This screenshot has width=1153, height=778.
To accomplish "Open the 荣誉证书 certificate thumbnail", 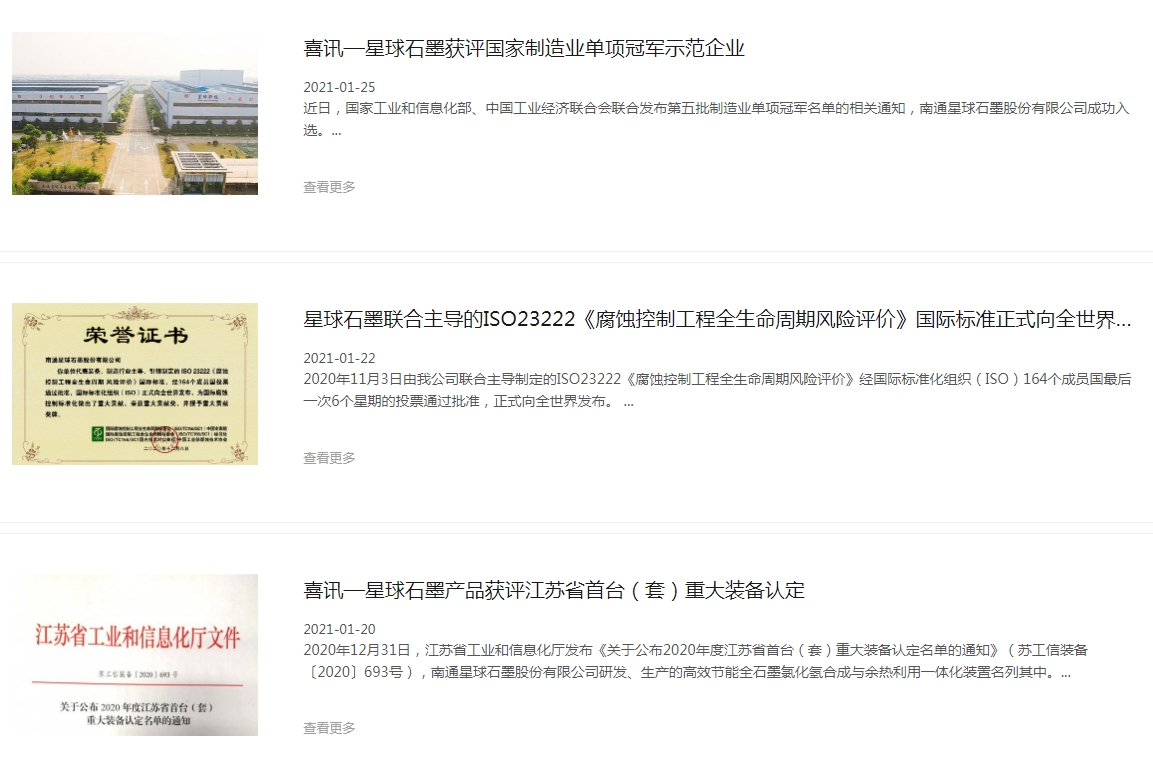I will pyautogui.click(x=135, y=384).
